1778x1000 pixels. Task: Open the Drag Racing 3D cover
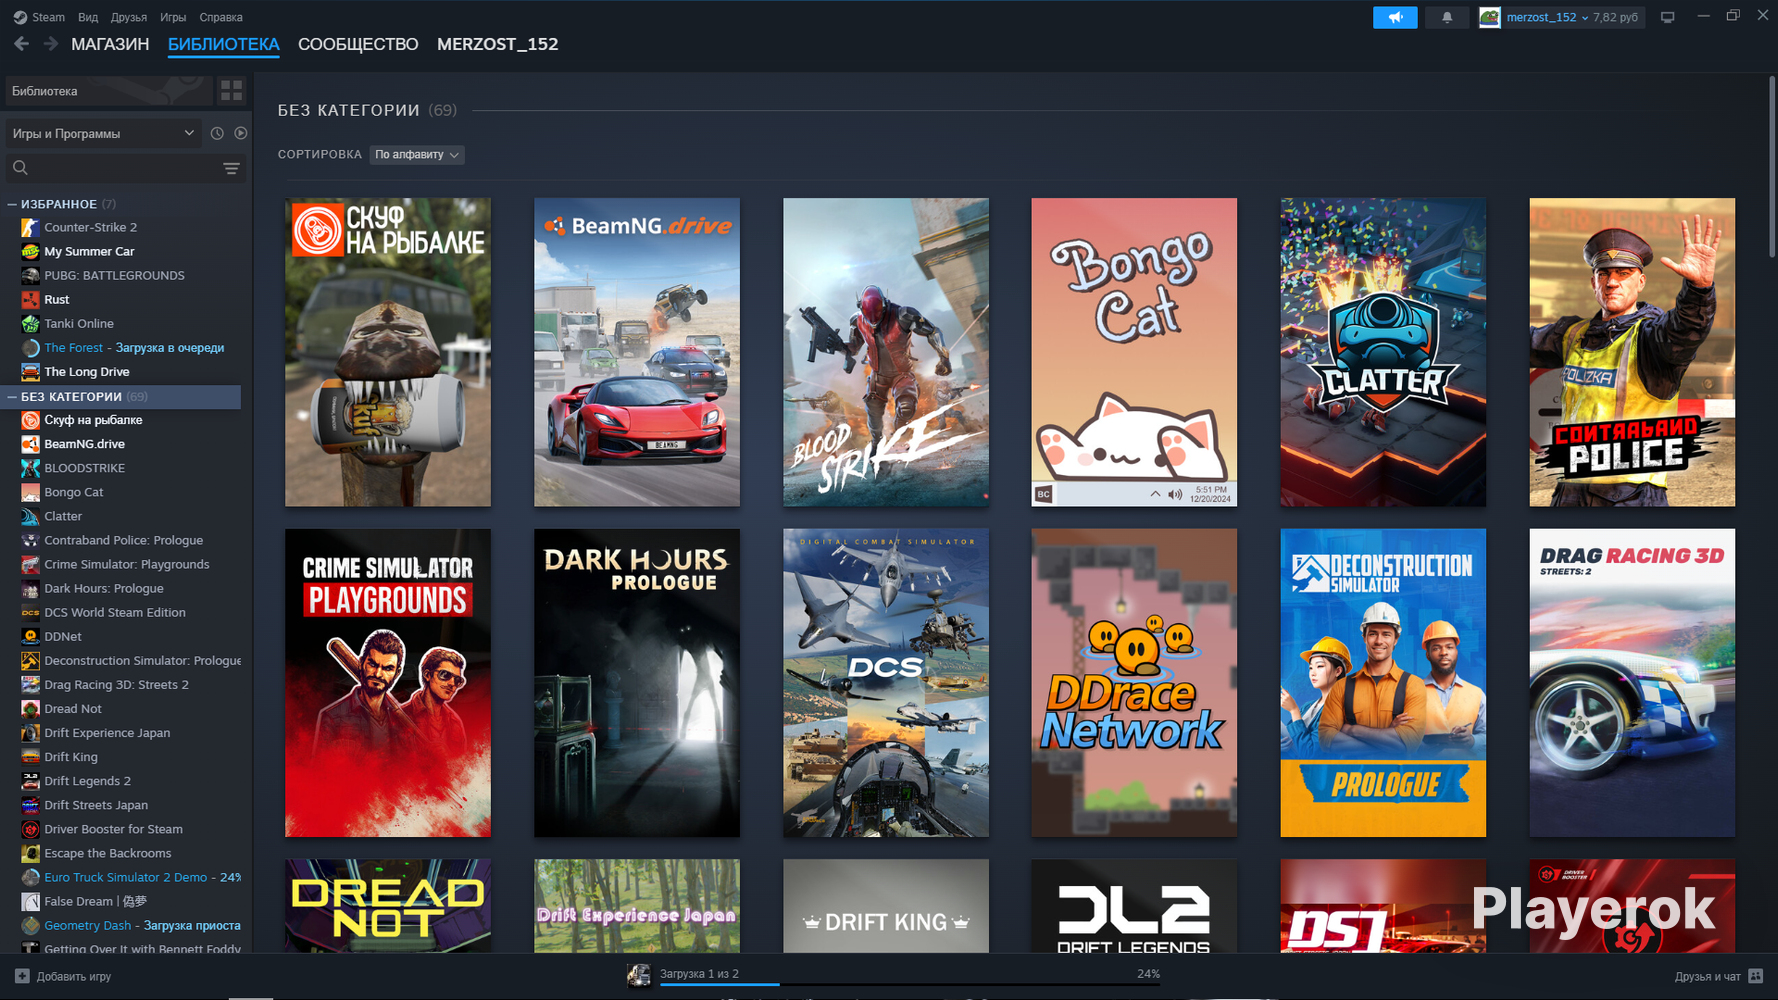pos(1632,683)
